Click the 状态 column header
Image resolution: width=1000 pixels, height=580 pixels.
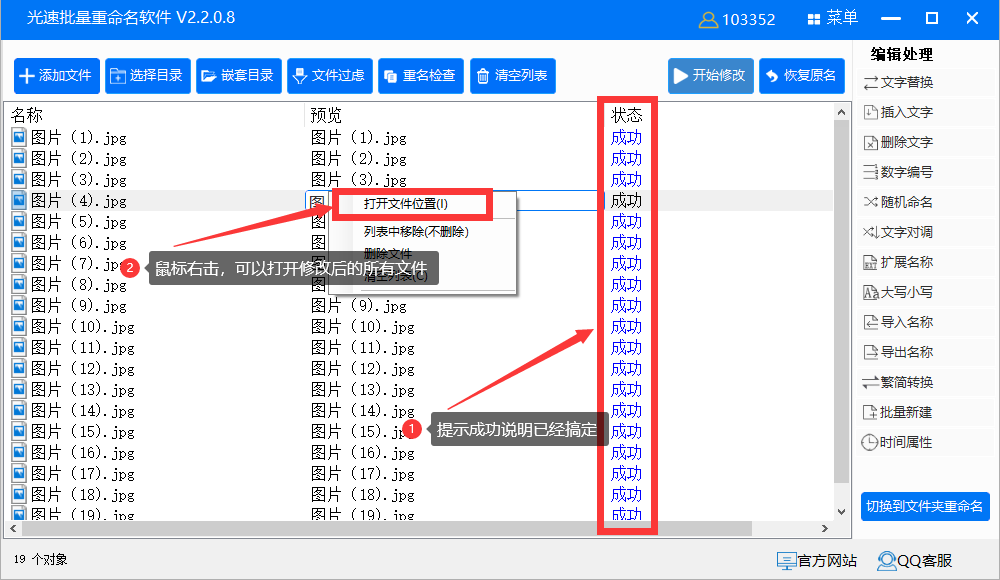point(626,115)
